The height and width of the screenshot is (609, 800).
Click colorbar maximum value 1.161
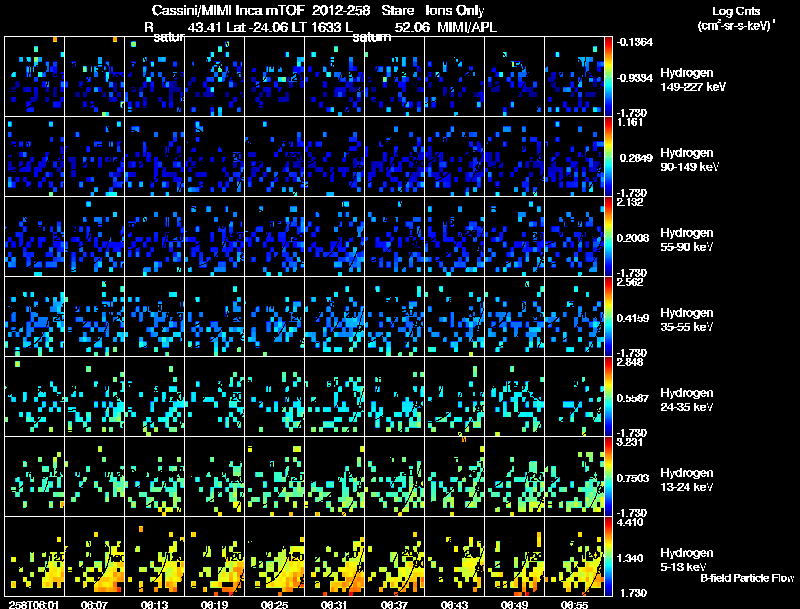(630, 122)
